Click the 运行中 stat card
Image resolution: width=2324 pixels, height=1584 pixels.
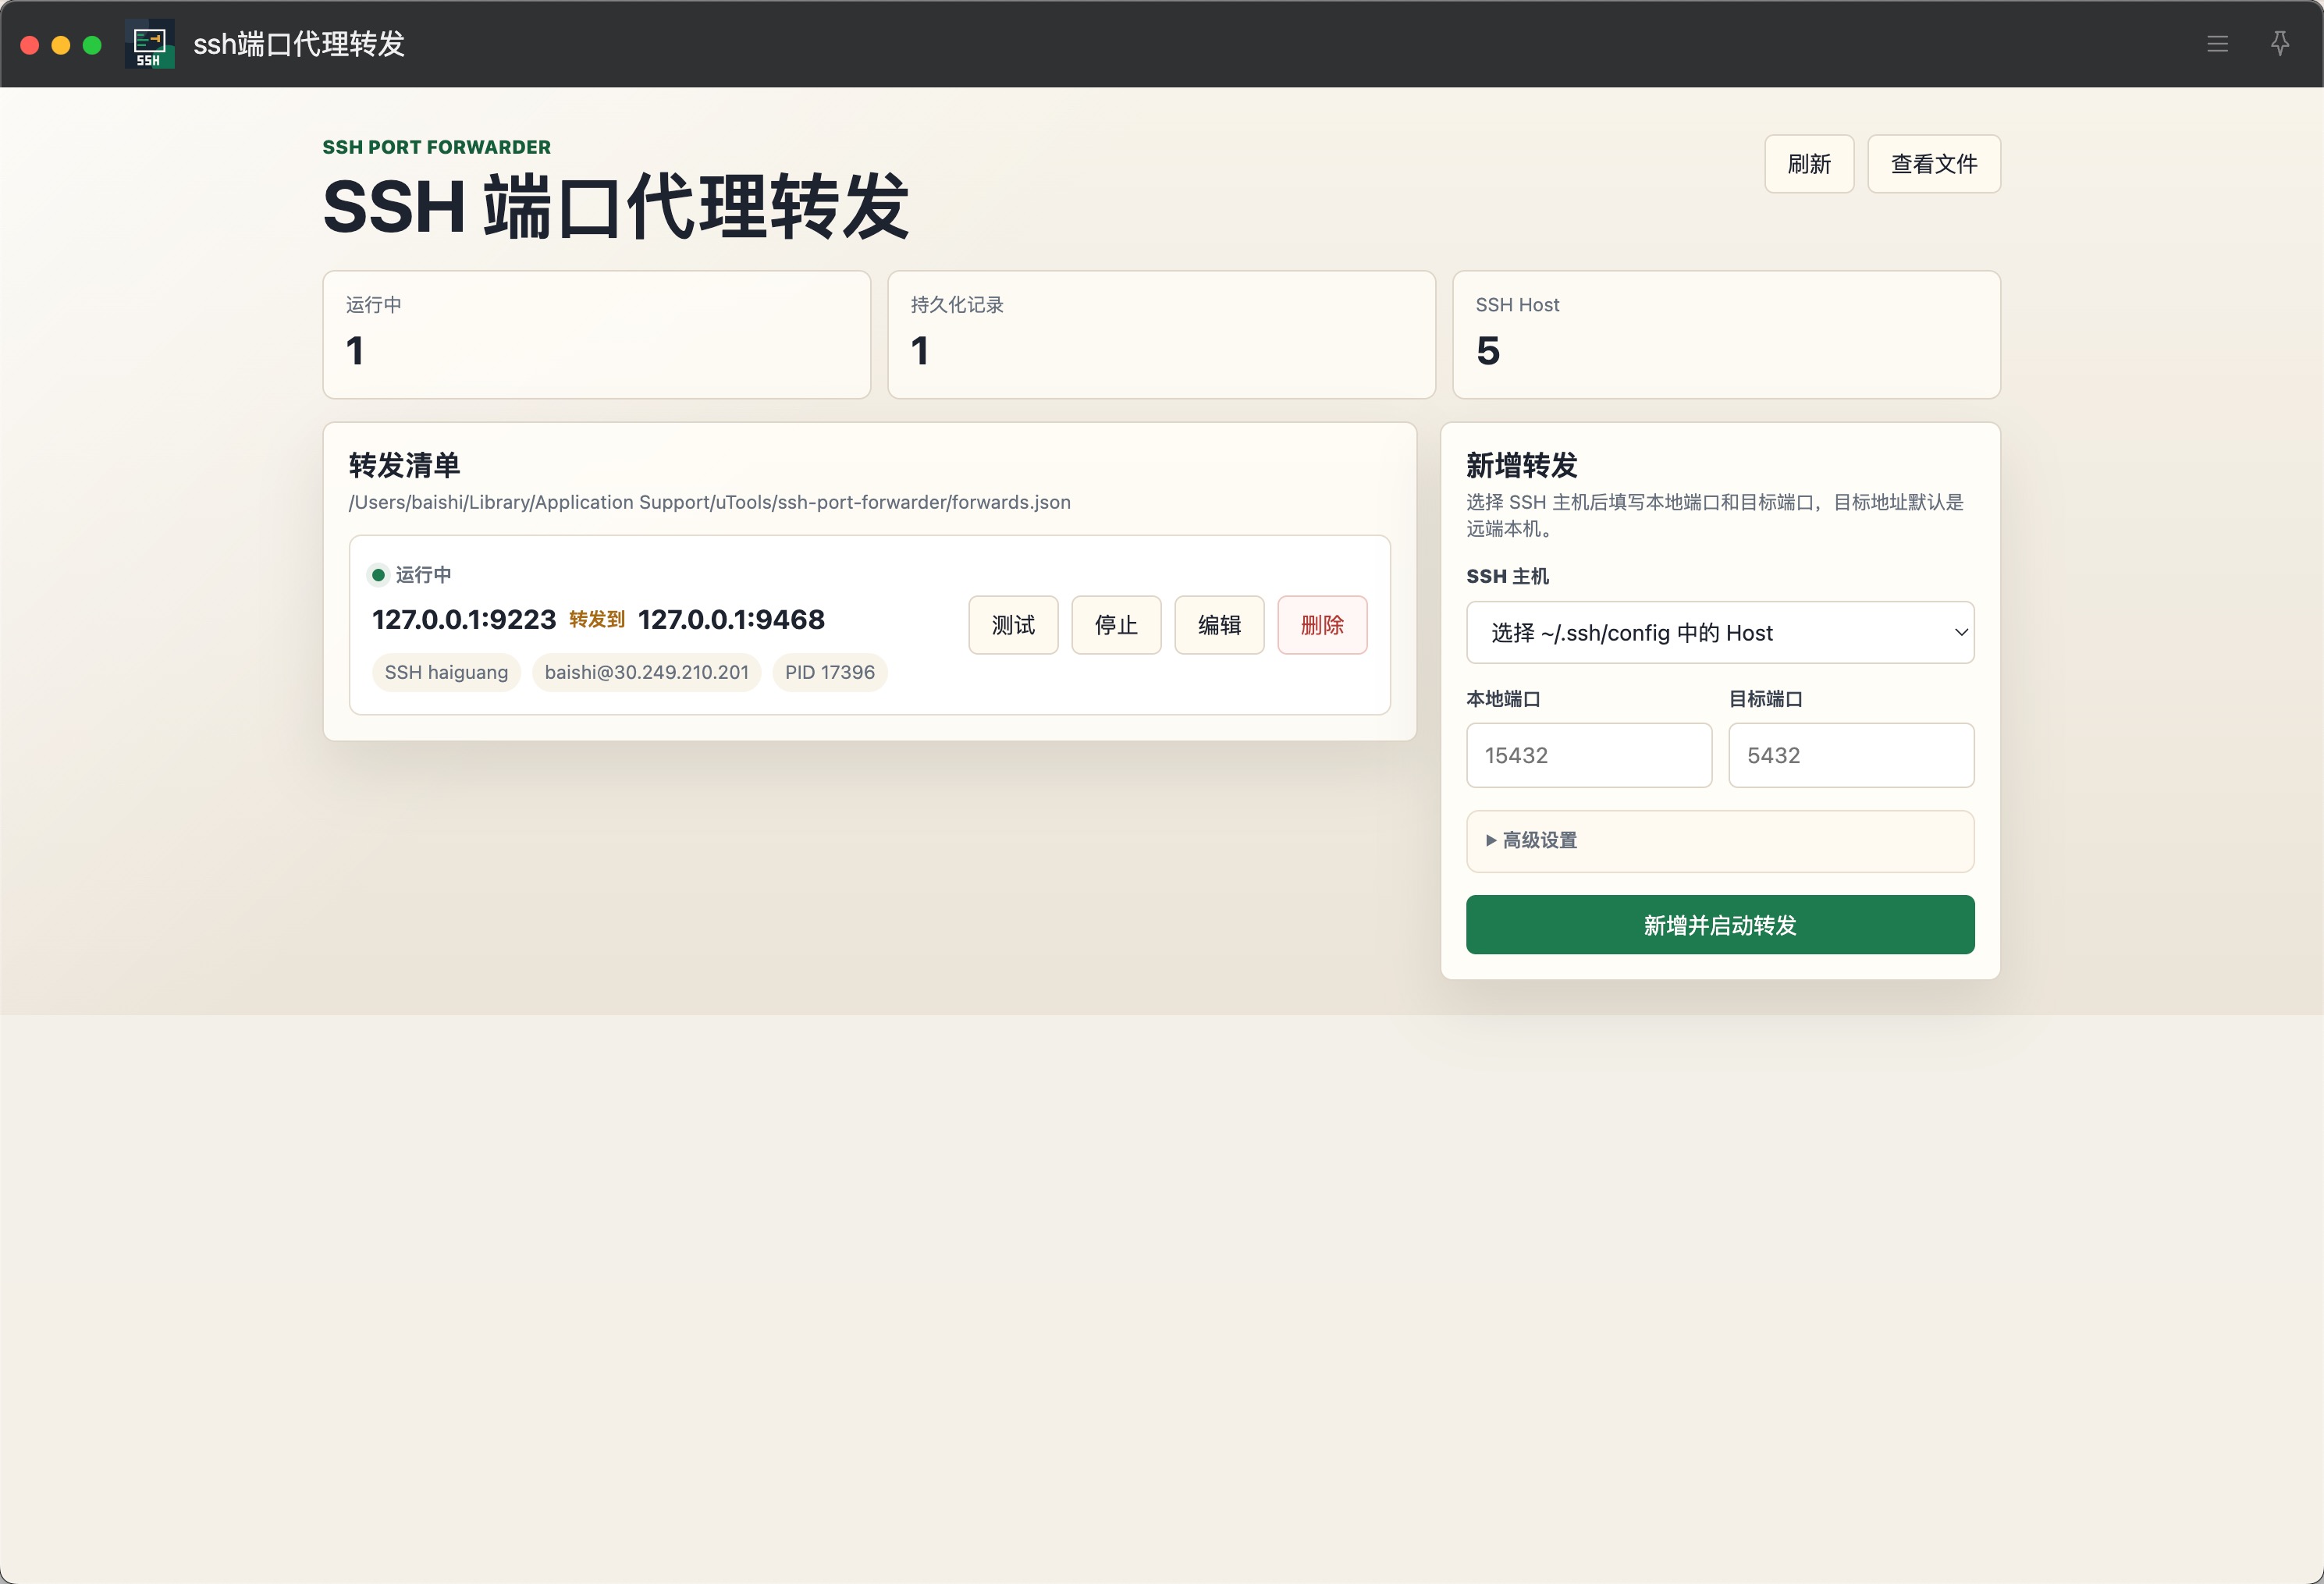pyautogui.click(x=597, y=335)
